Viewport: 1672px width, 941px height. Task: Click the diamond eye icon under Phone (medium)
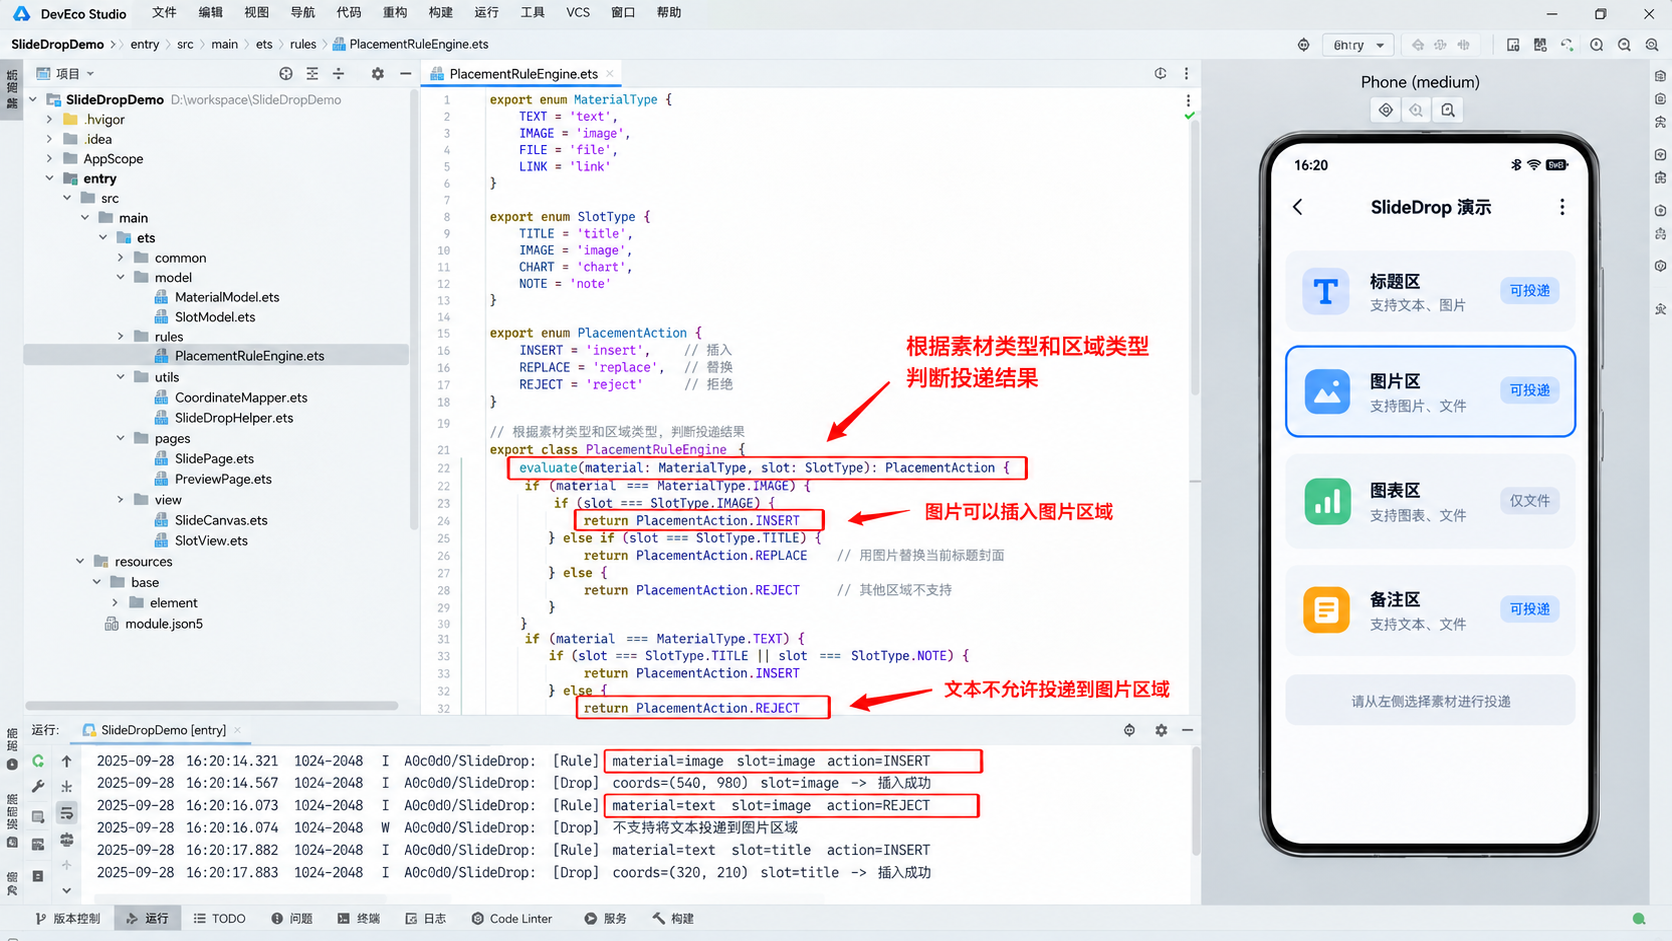(x=1386, y=110)
